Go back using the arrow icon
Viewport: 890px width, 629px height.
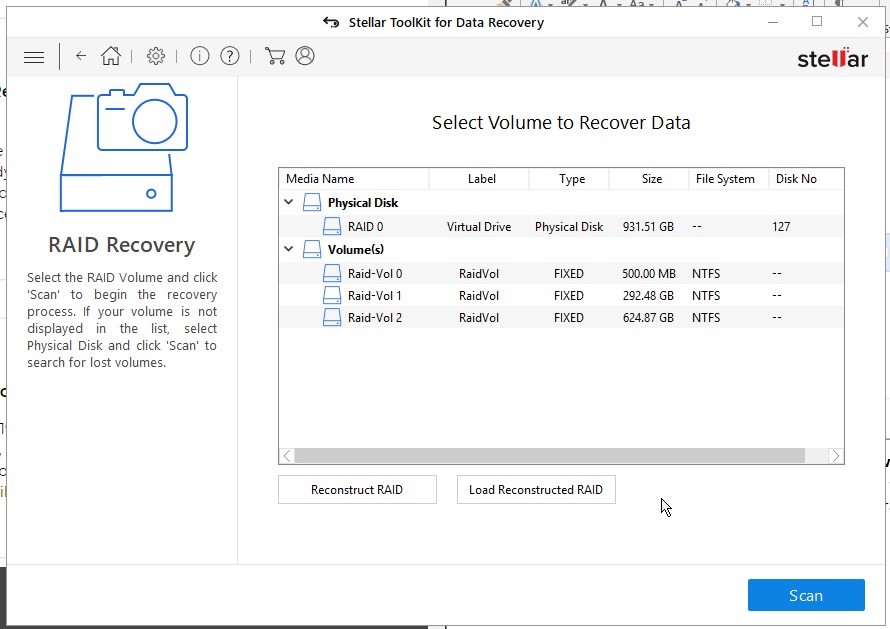(81, 57)
